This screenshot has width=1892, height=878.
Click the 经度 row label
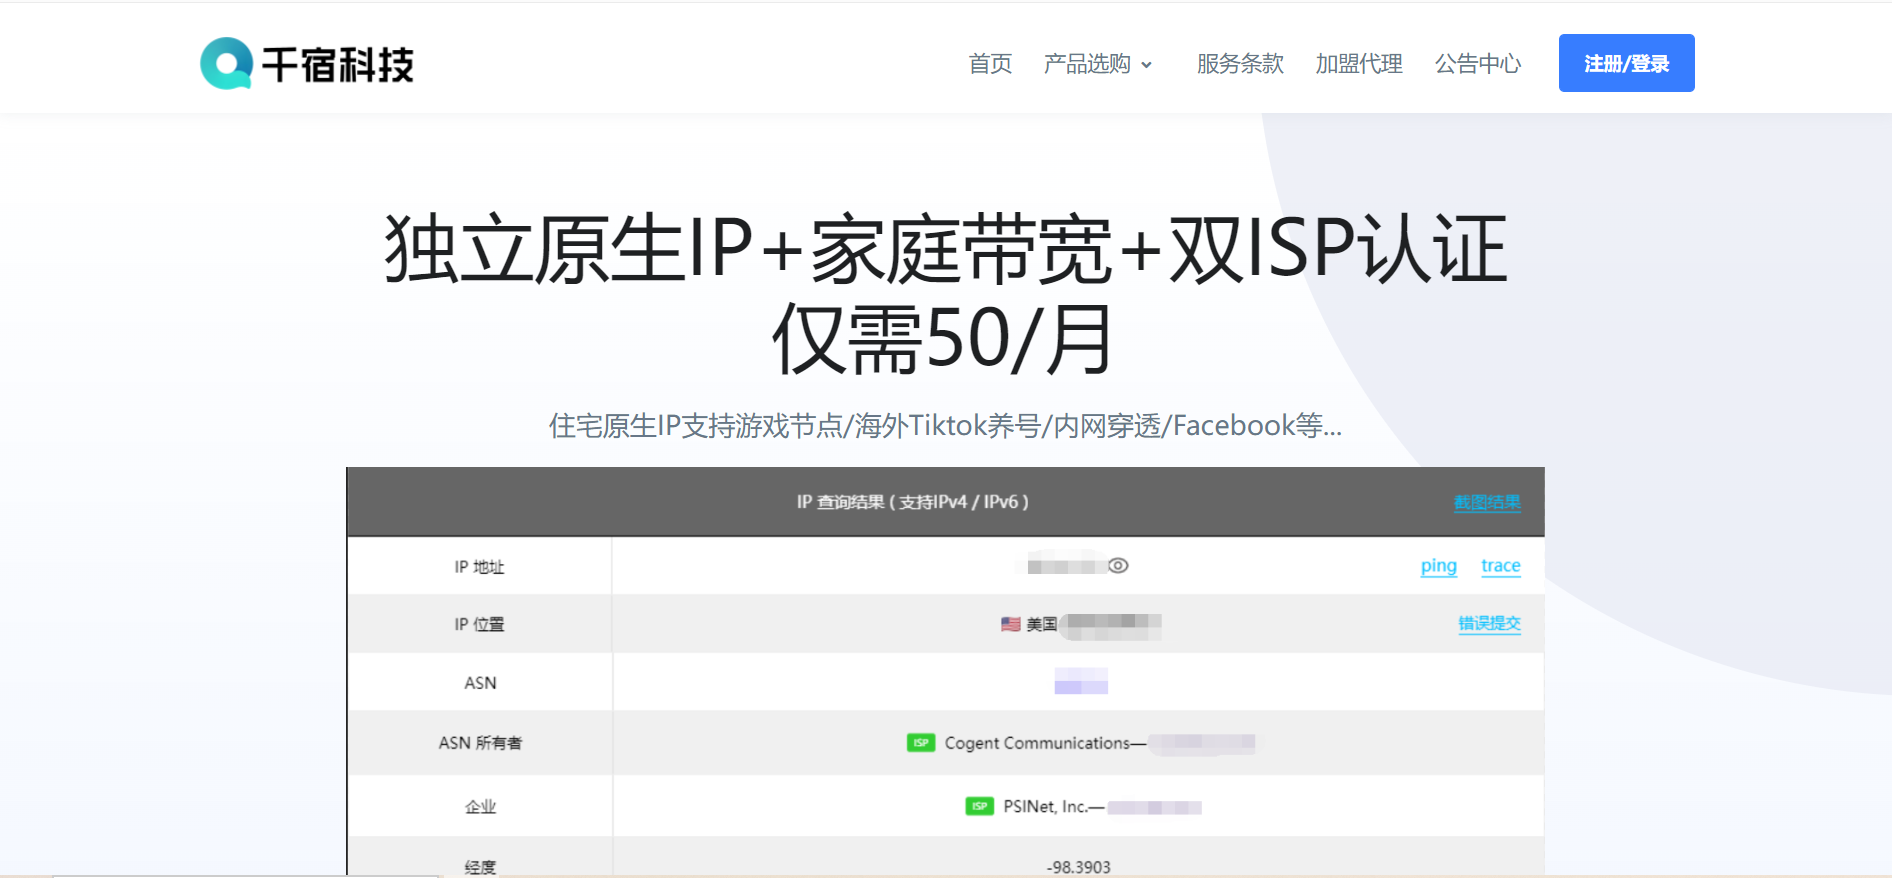point(480,867)
